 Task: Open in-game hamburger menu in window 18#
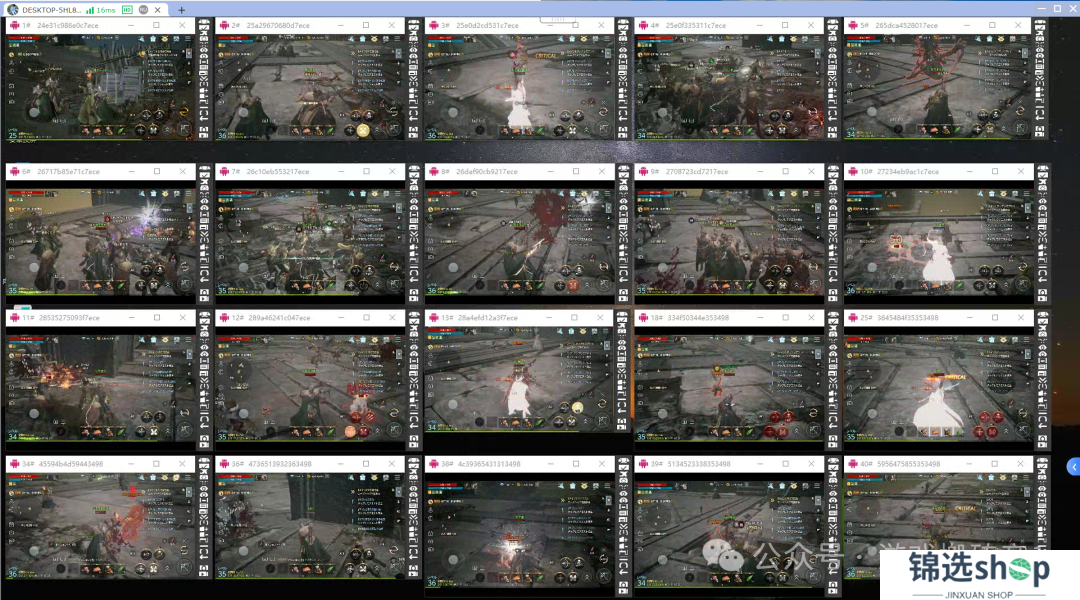(818, 340)
